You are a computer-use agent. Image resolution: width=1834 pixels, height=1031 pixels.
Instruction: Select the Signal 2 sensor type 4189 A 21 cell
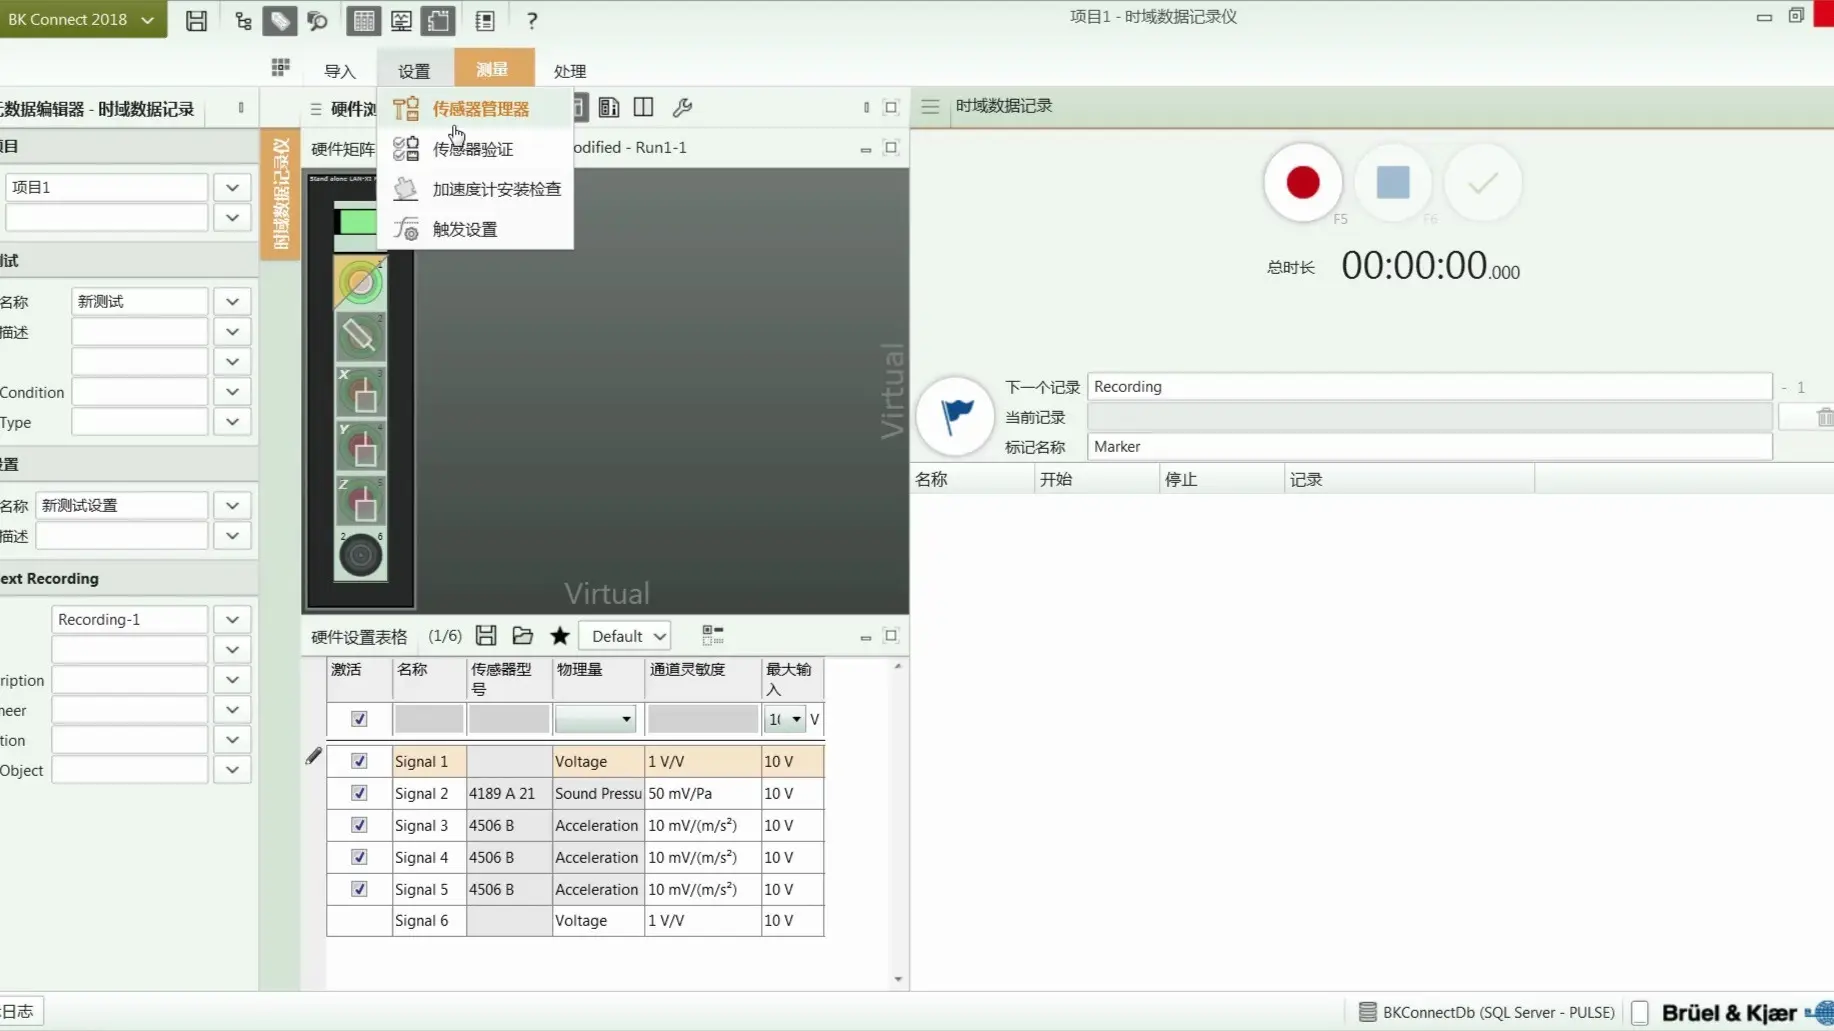pyautogui.click(x=509, y=793)
